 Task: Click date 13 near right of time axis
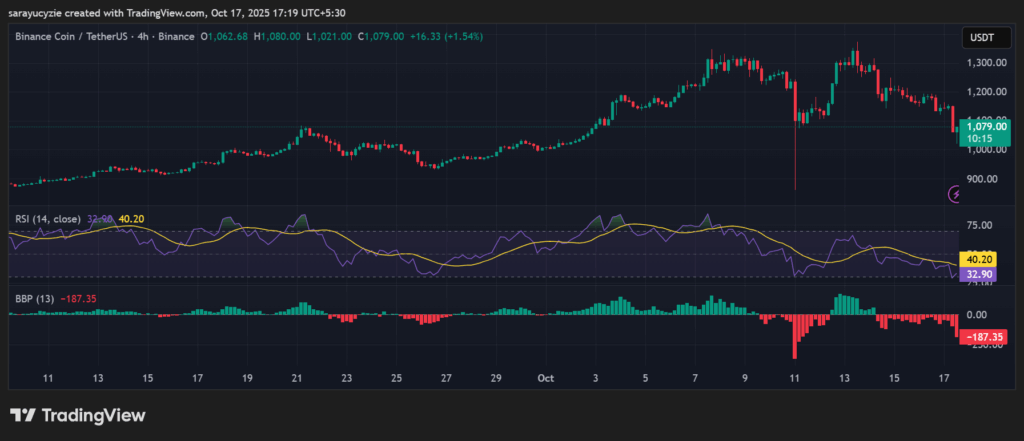coord(845,379)
